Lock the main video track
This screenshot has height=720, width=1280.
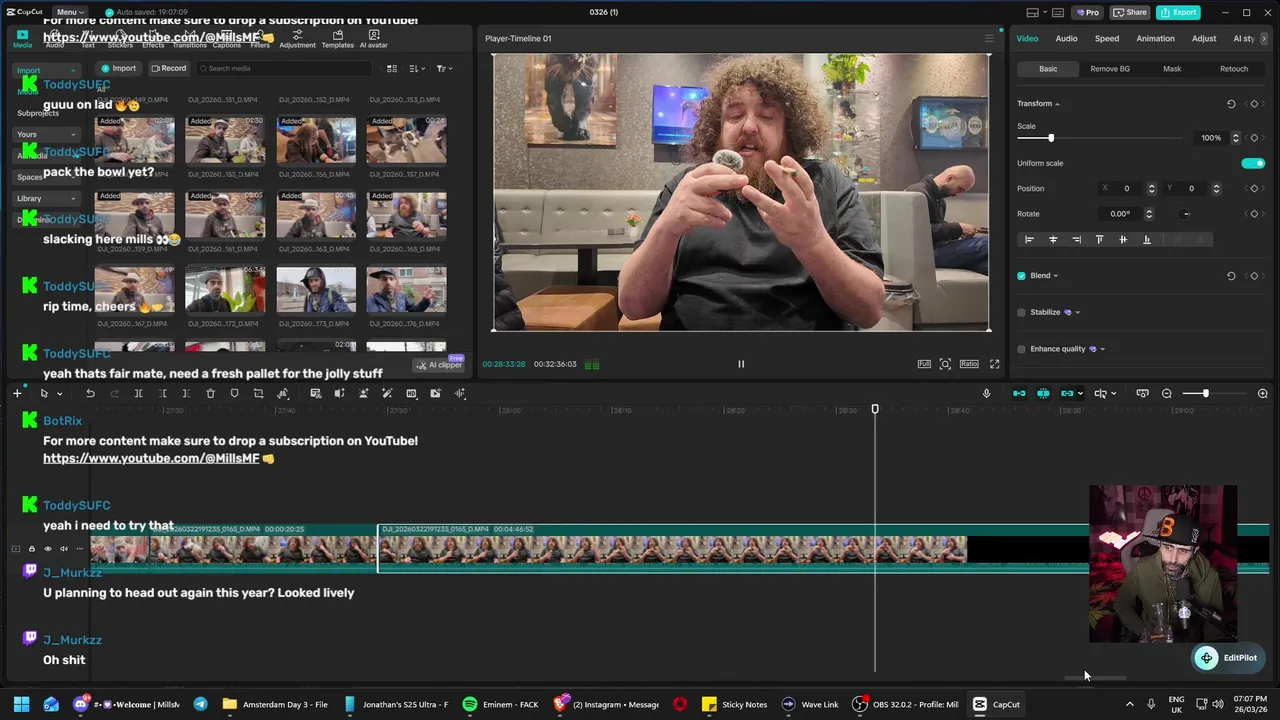(31, 549)
